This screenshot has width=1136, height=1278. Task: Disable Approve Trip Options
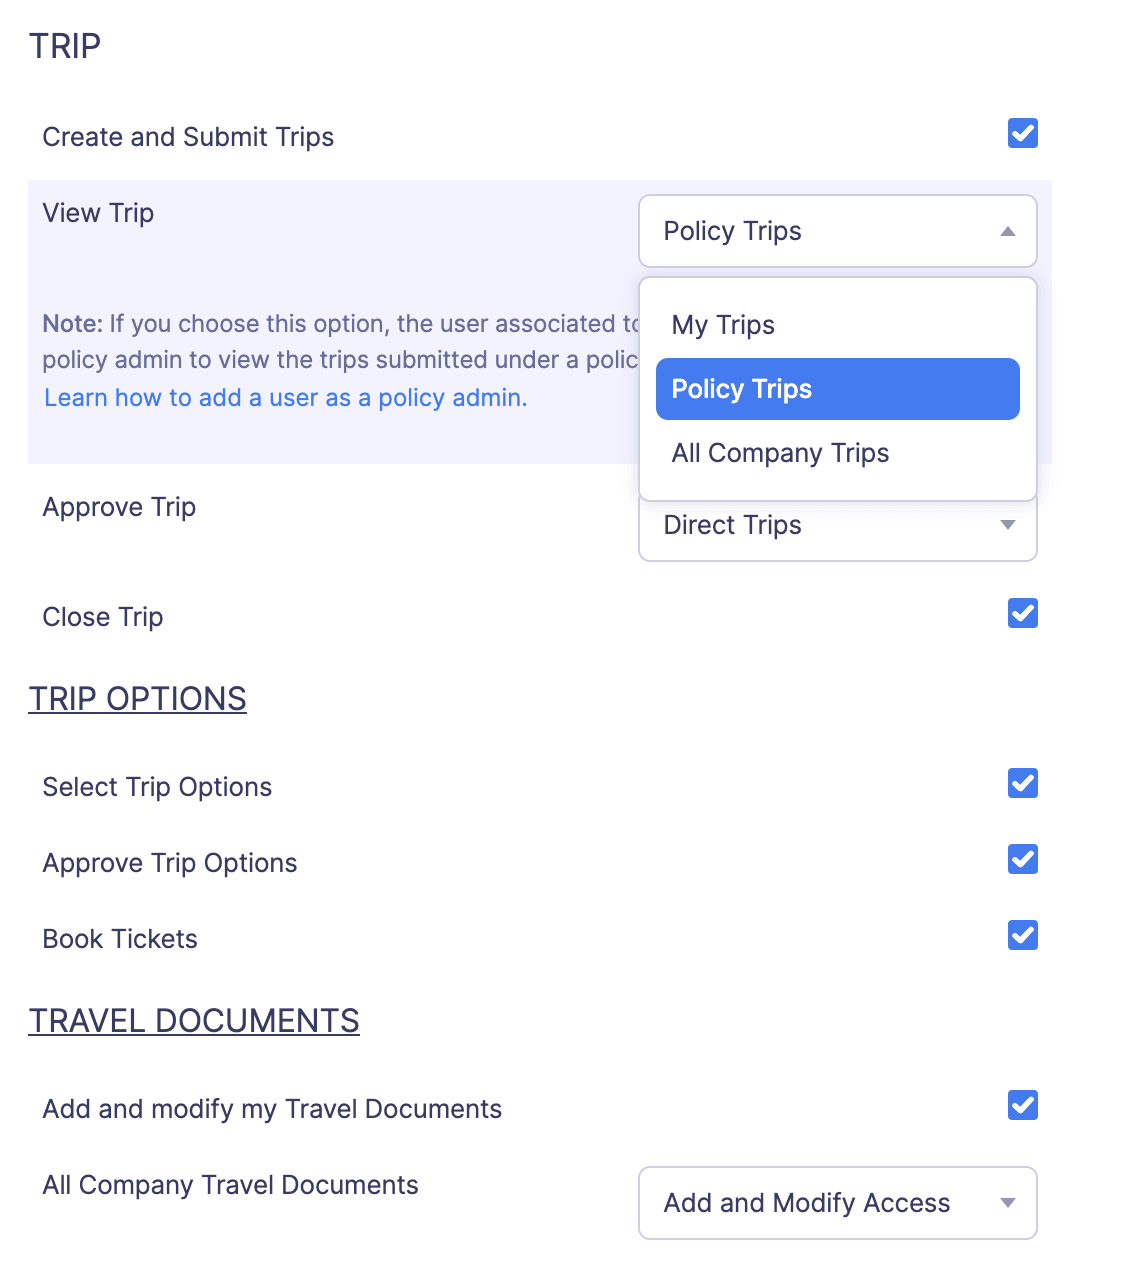1022,859
